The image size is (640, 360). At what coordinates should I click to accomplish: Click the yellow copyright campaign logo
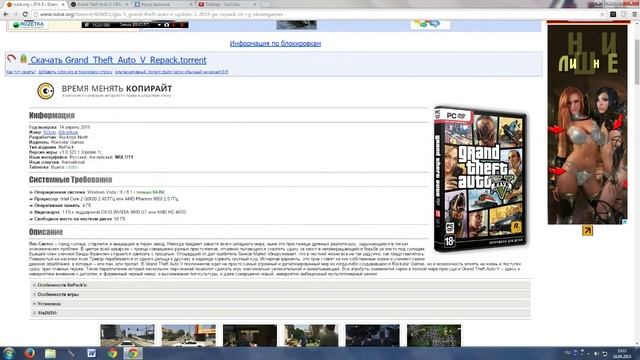coord(46,91)
